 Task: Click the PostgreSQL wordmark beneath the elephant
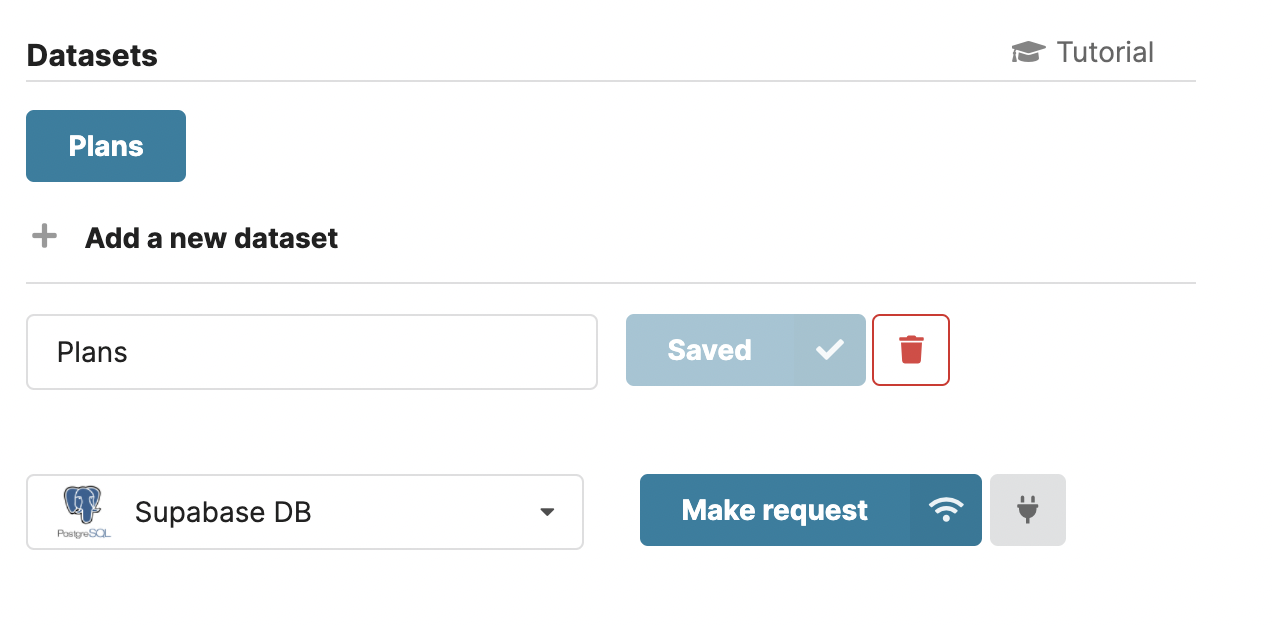pos(84,534)
